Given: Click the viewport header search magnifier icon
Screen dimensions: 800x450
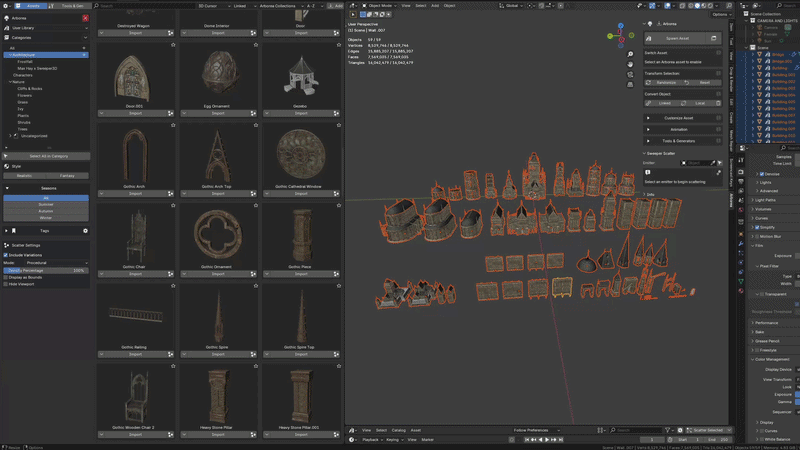Looking at the screenshot, I should click(729, 6).
